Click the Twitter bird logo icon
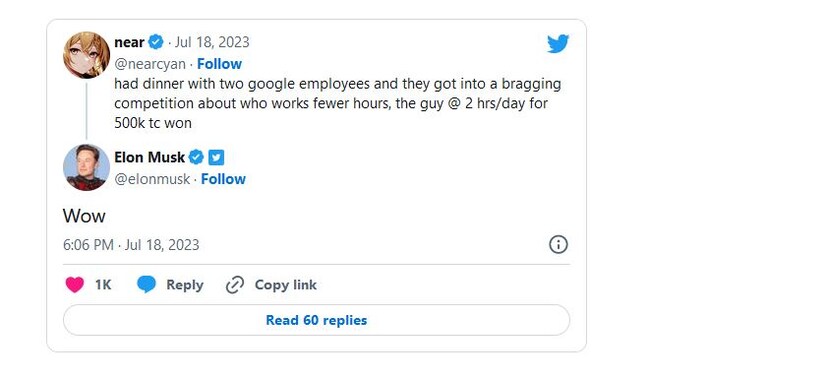 tap(558, 44)
